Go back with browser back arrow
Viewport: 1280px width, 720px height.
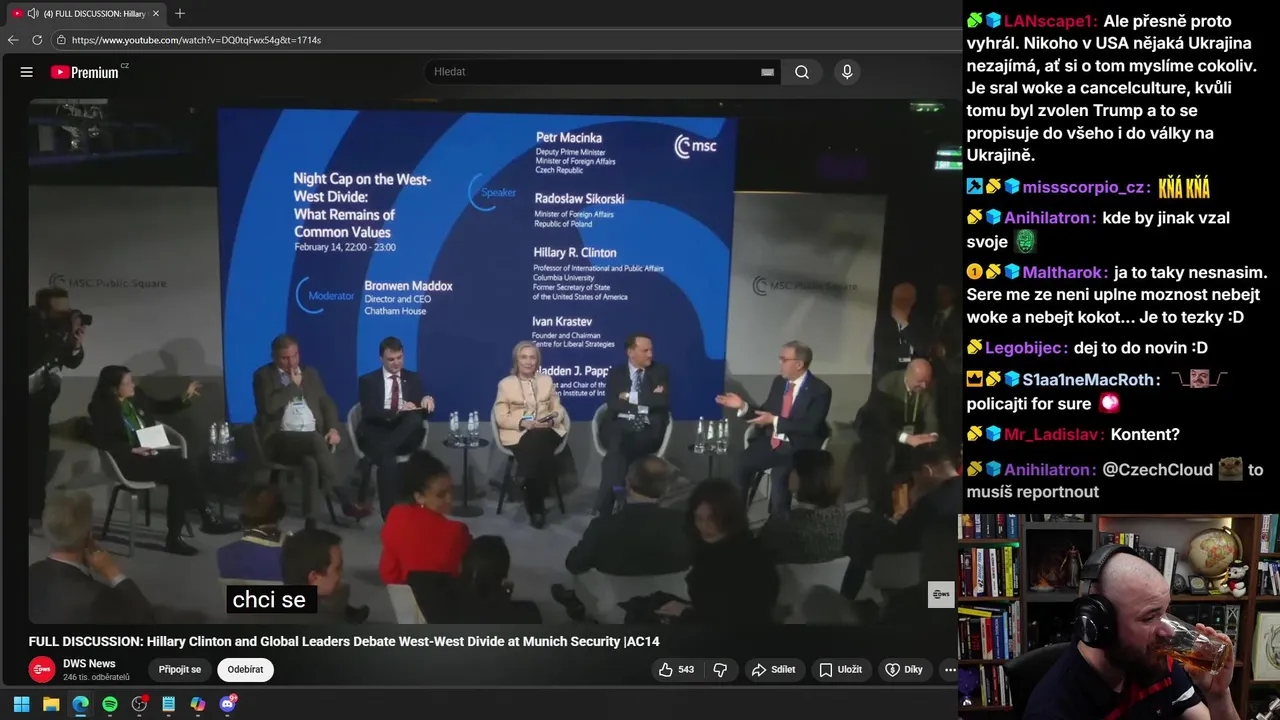pyautogui.click(x=13, y=40)
